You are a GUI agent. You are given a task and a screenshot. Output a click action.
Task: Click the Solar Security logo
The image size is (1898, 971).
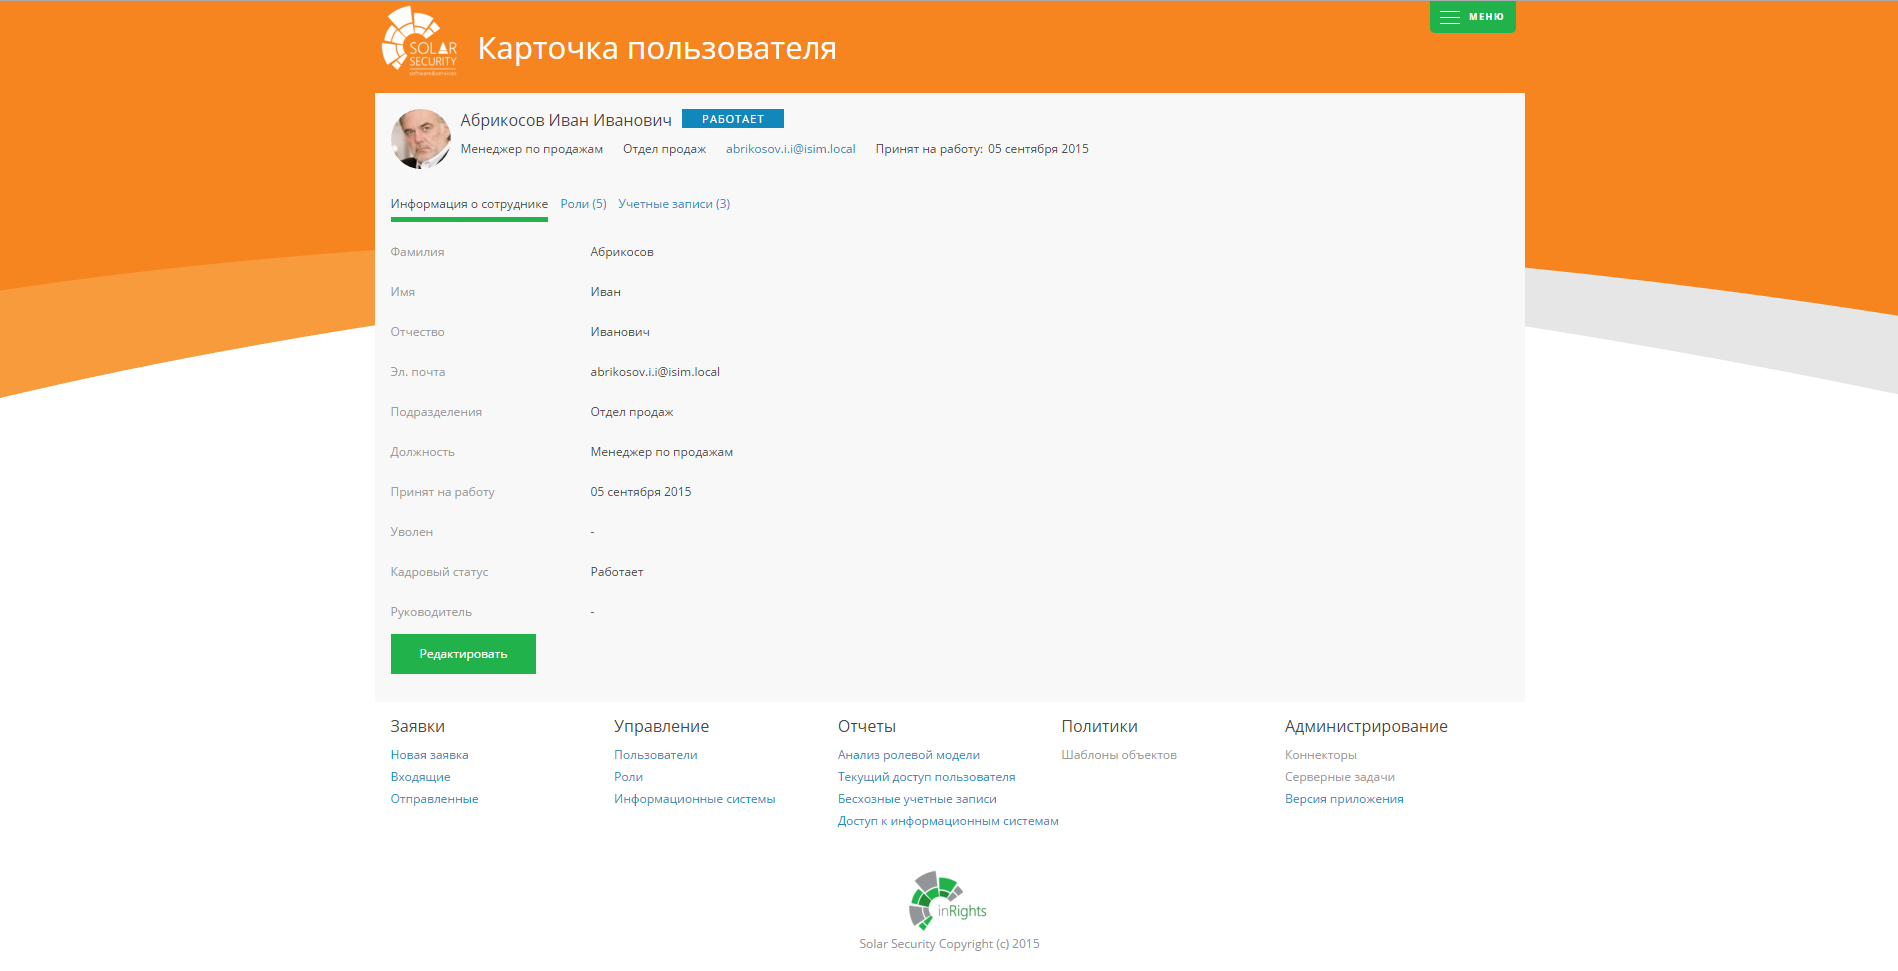pyautogui.click(x=420, y=42)
